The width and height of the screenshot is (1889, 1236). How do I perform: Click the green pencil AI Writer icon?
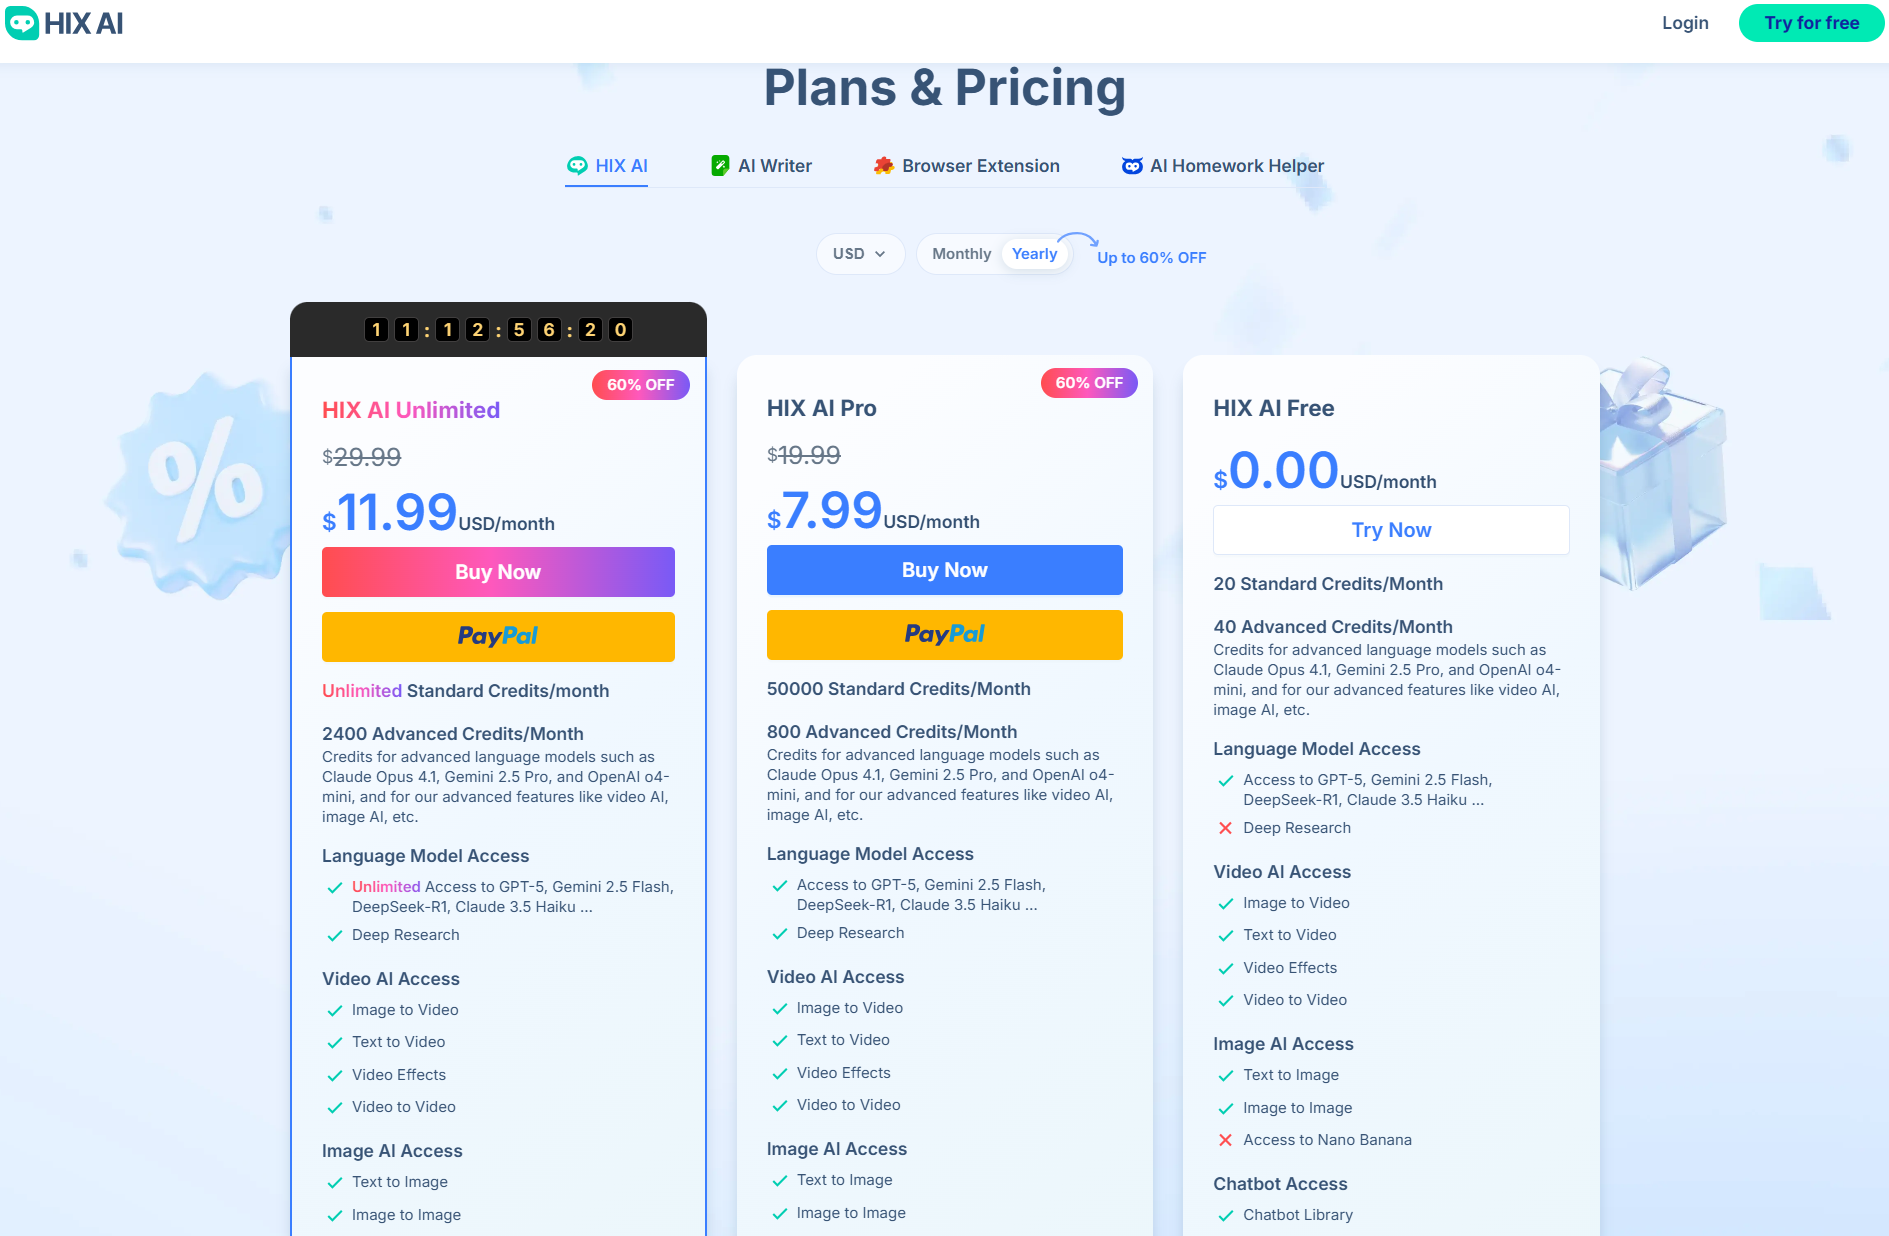(721, 165)
